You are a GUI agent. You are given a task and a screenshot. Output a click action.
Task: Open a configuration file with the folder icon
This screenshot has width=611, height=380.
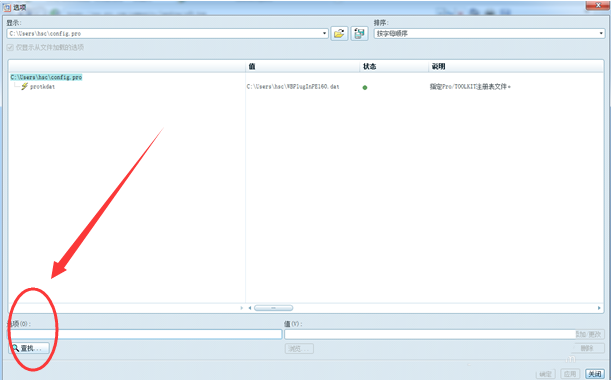click(339, 34)
